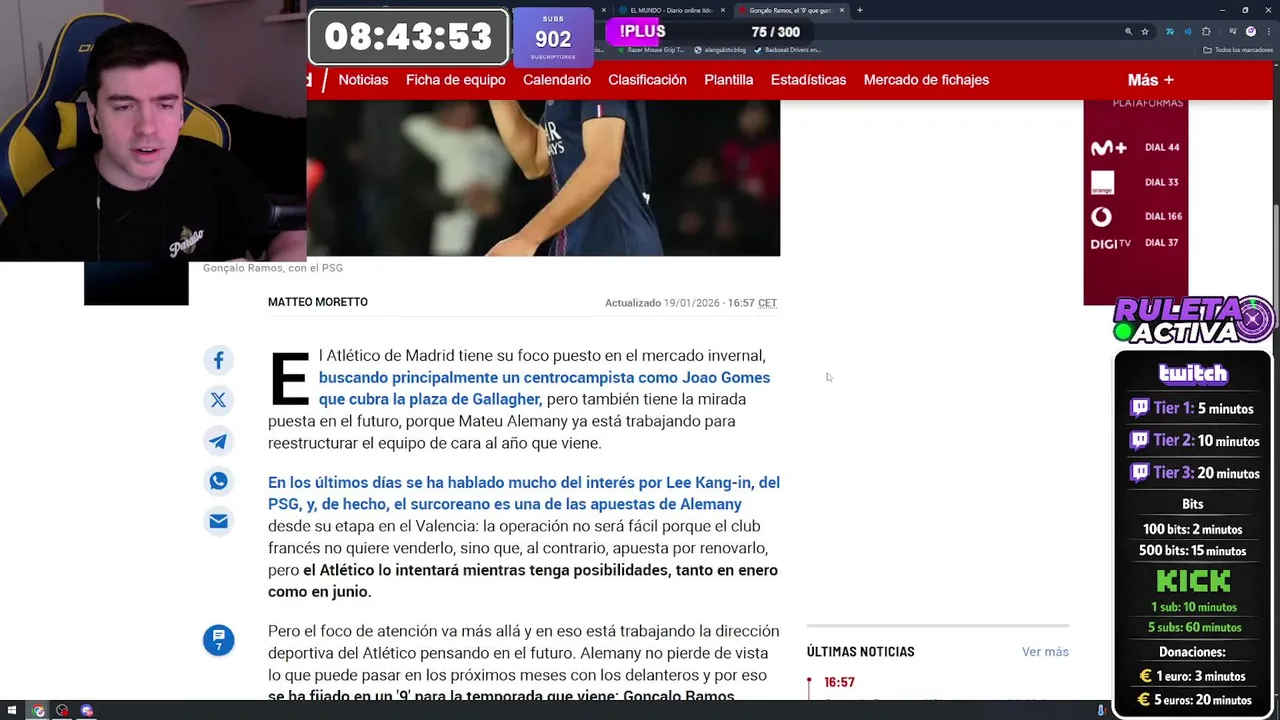Click the blue sound extension icon

pyautogui.click(x=1187, y=32)
